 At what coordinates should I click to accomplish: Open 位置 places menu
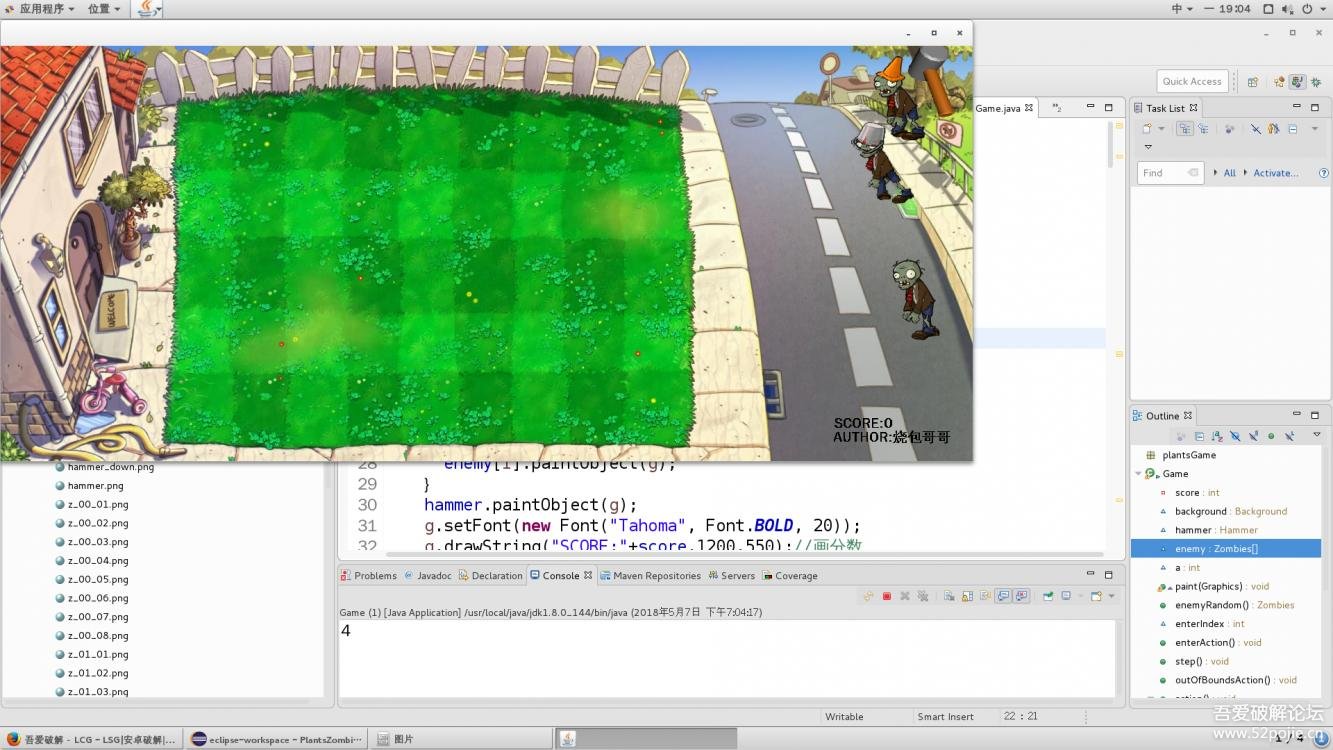coord(104,8)
